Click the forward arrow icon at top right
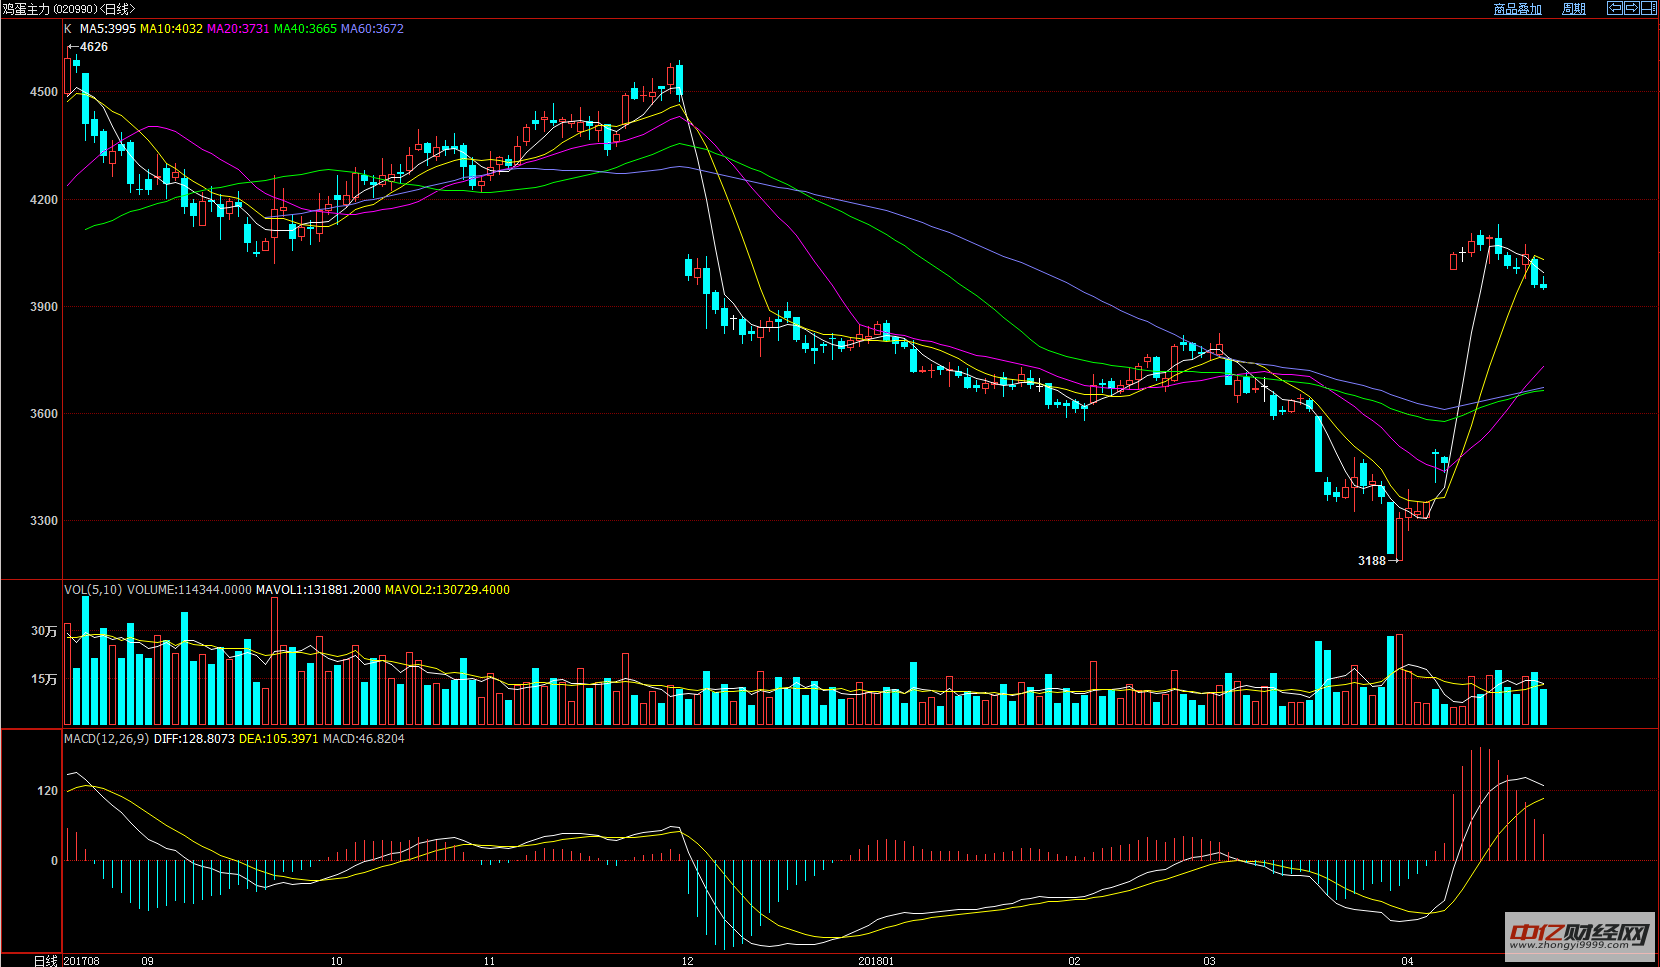Viewport: 1660px width, 967px height. (1632, 8)
